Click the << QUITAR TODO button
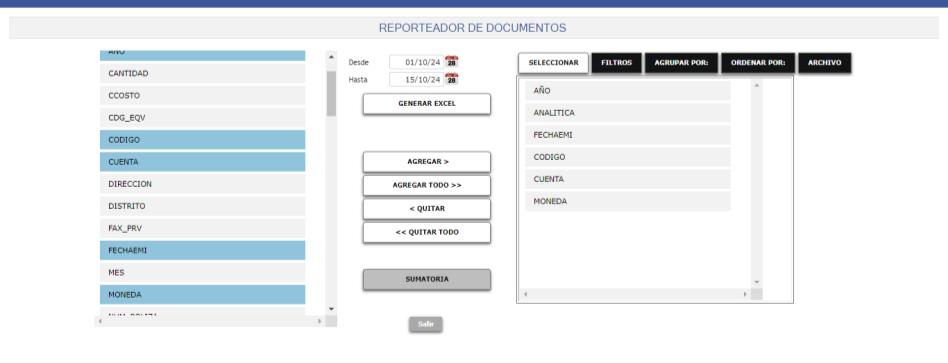This screenshot has height=363, width=948. (427, 232)
